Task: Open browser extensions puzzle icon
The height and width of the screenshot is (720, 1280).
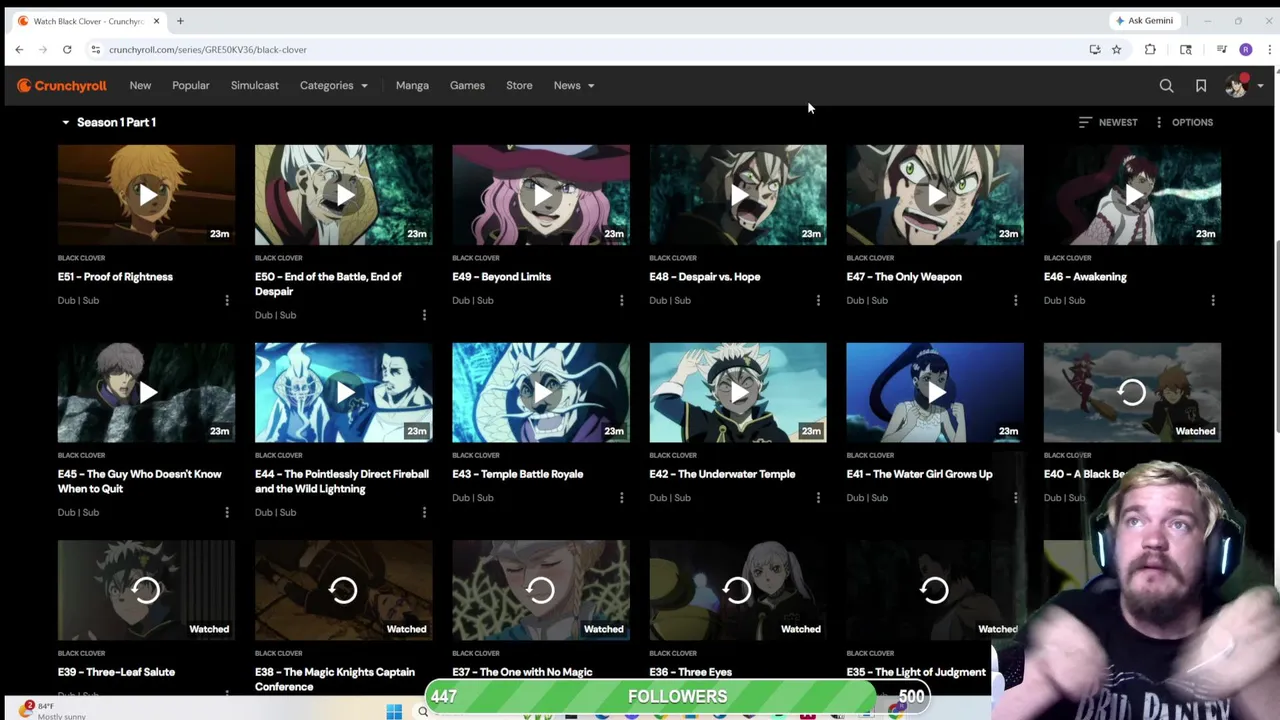Action: [x=1150, y=49]
